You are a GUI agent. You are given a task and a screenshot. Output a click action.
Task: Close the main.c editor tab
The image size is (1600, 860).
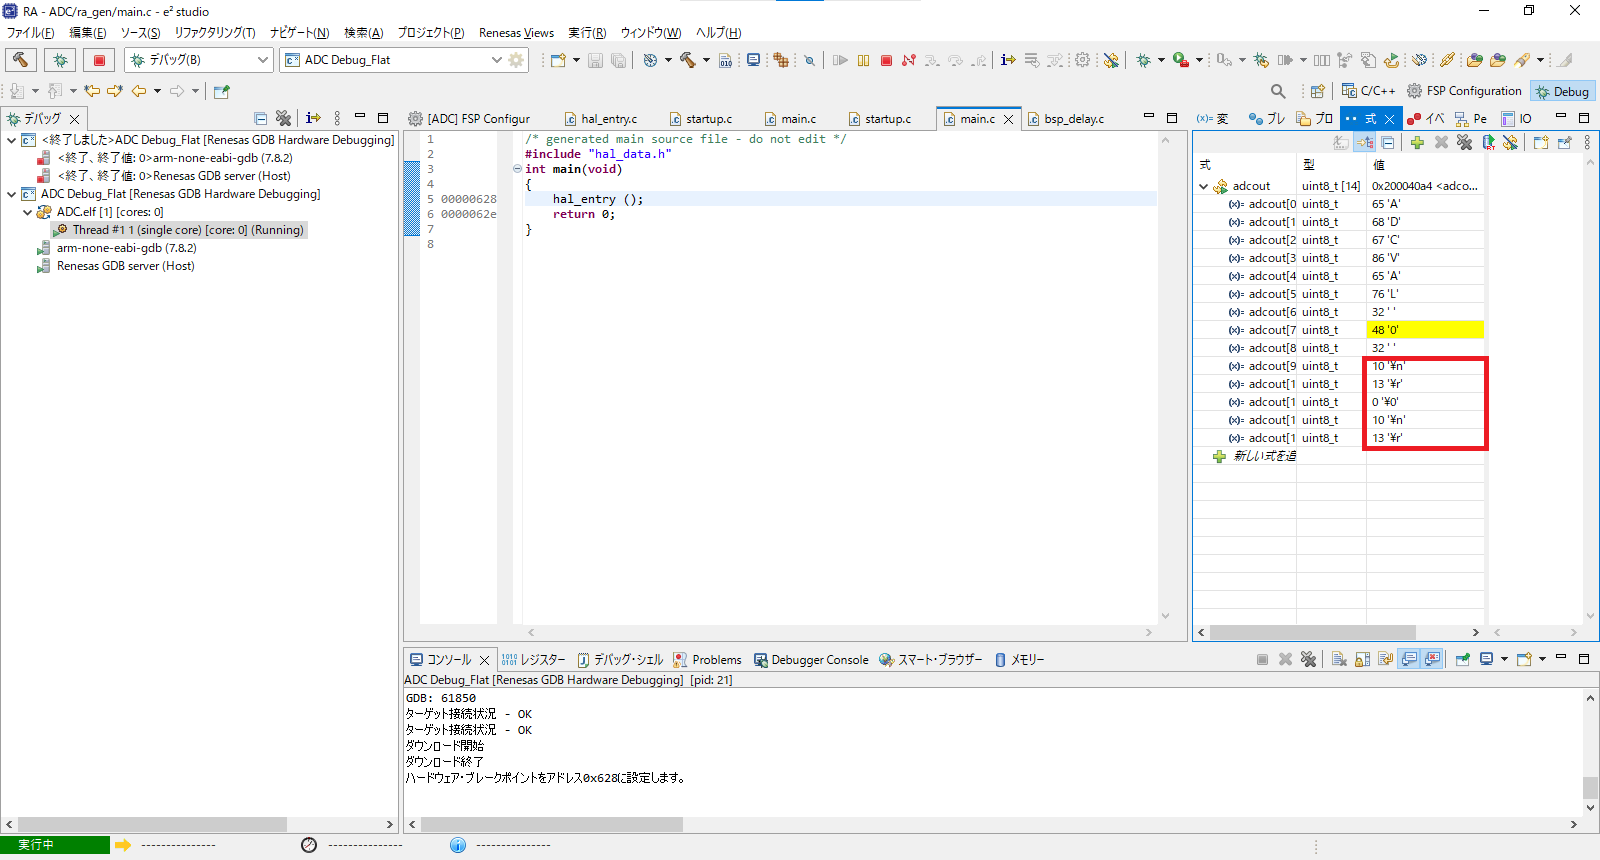click(1008, 119)
